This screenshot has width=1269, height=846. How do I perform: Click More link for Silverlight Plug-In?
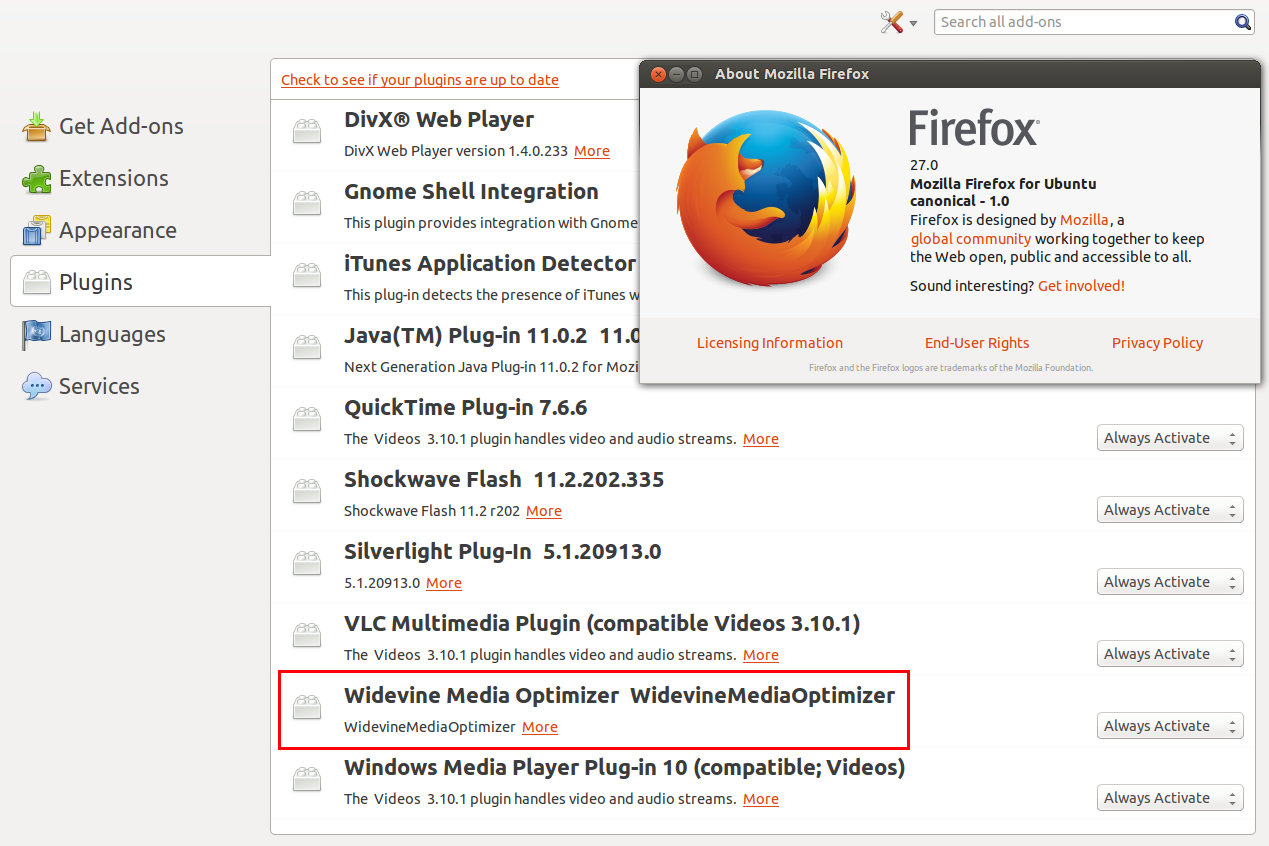click(444, 583)
